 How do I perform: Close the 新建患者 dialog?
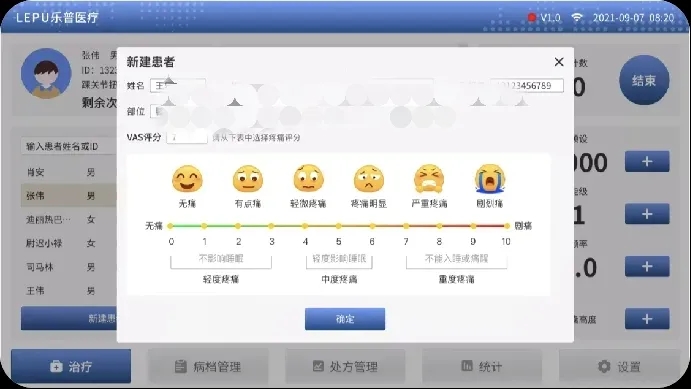[x=559, y=62]
